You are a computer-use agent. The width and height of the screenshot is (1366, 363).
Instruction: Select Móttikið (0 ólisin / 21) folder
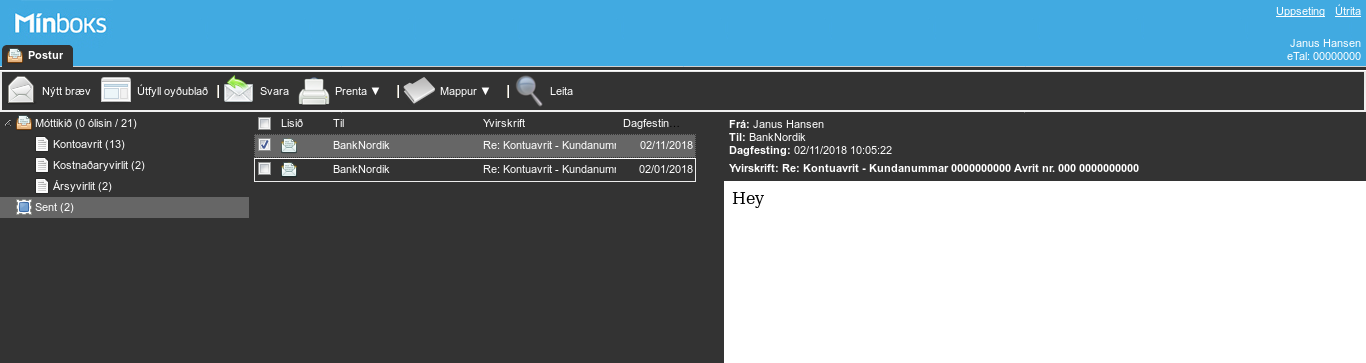[x=85, y=123]
